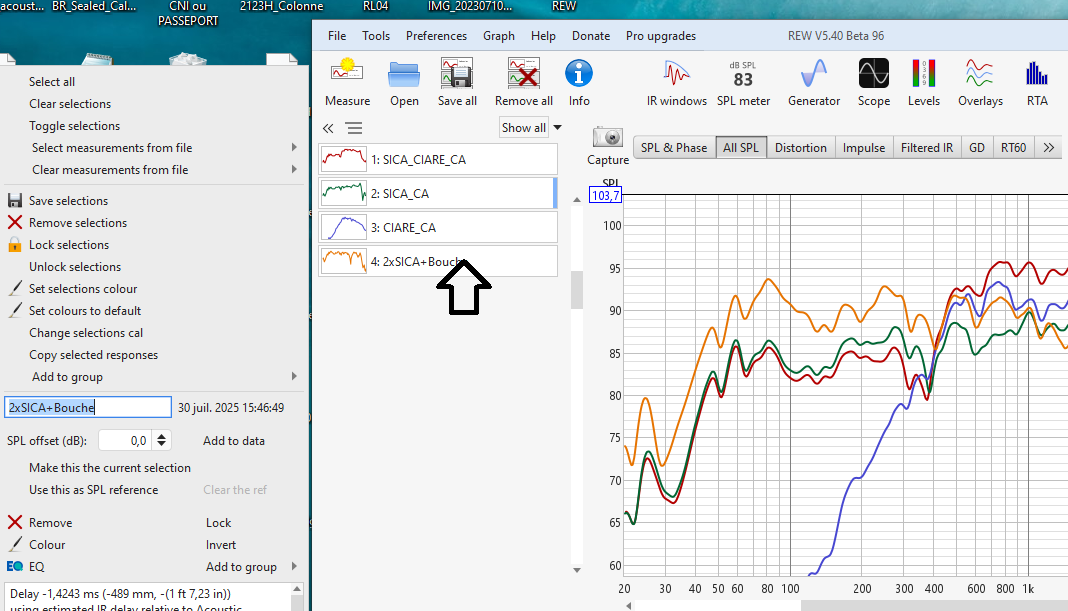Open the Preferences menu
This screenshot has width=1068, height=611.
[x=436, y=36]
